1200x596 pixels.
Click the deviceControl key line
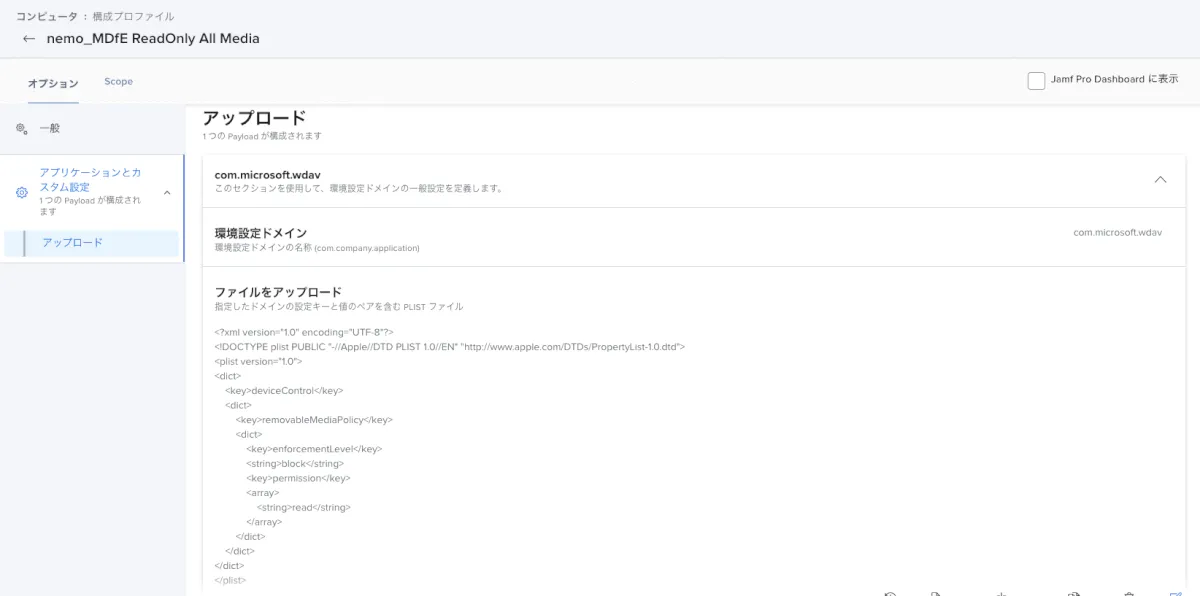(x=284, y=391)
